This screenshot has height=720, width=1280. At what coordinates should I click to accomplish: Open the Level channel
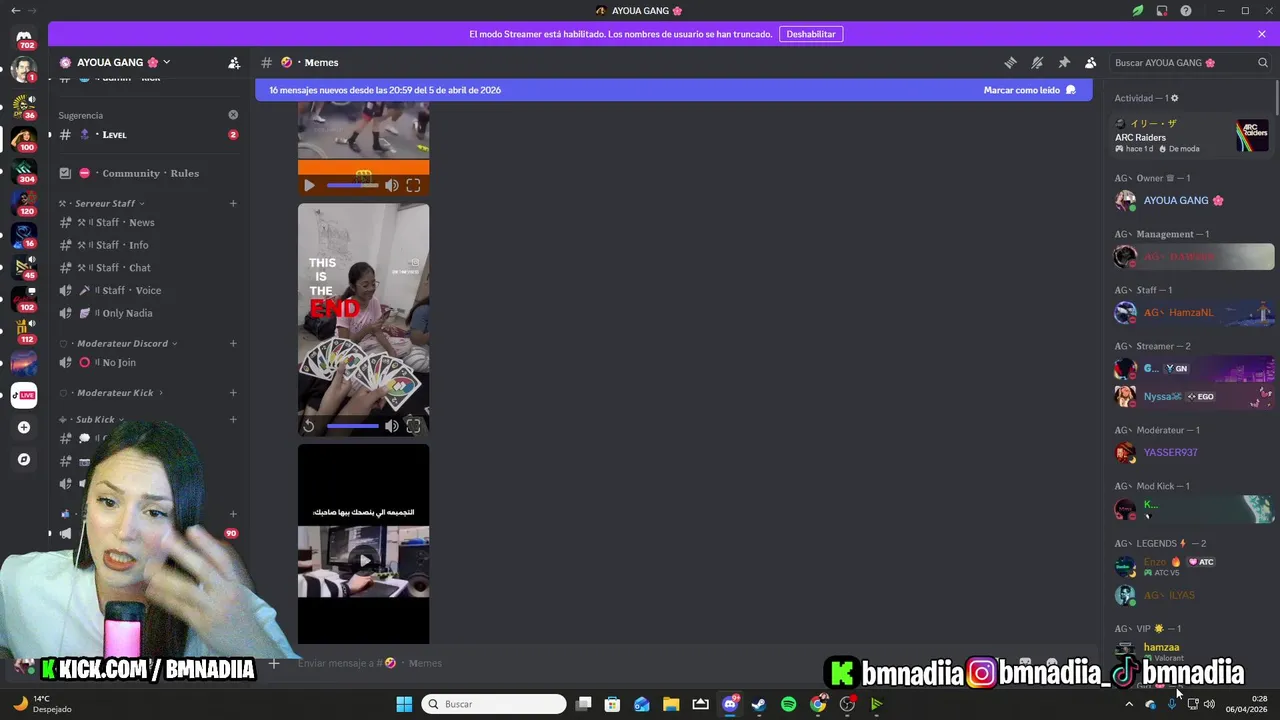click(x=143, y=135)
